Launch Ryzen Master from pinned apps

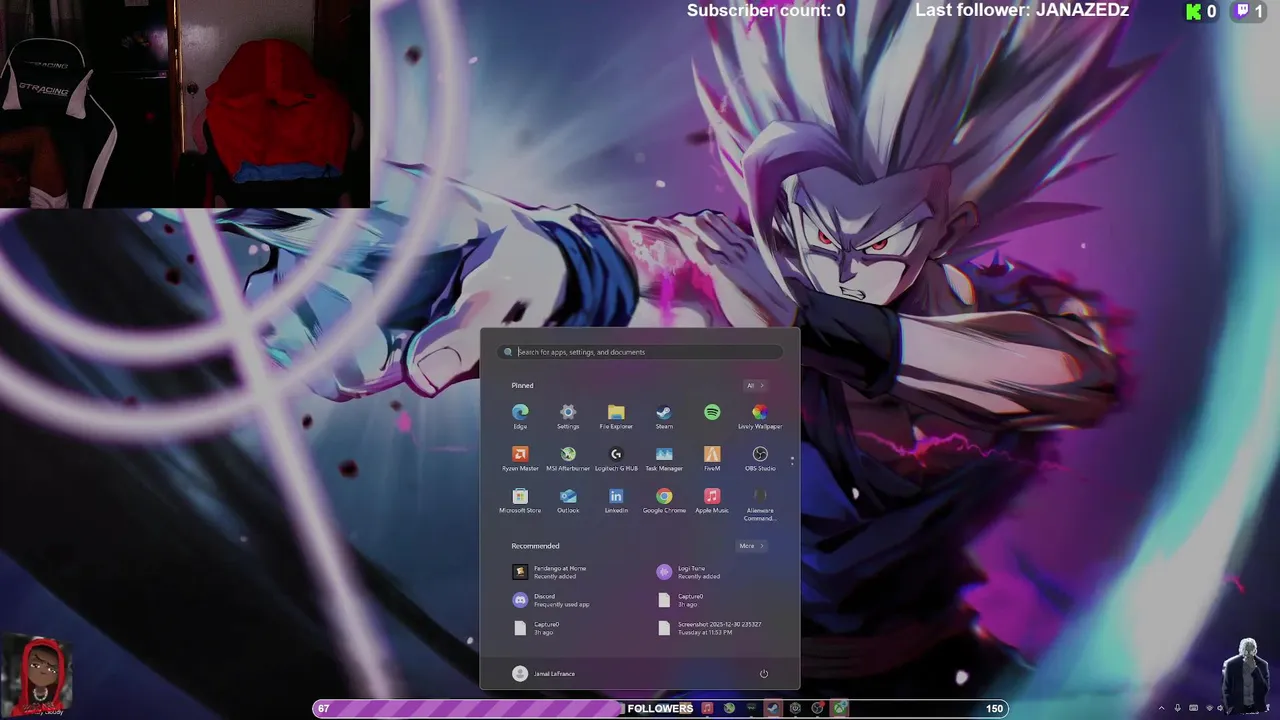[520, 458]
